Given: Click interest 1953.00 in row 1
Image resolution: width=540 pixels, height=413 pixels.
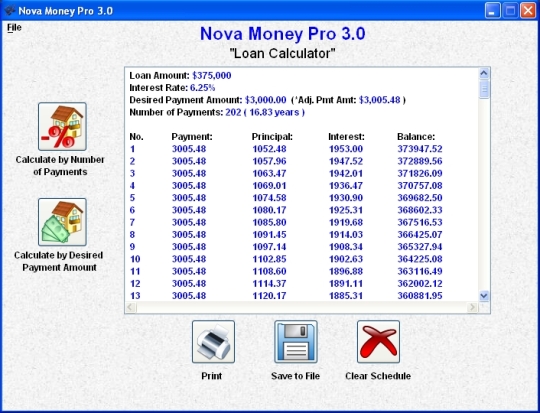Looking at the screenshot, I should tap(346, 149).
